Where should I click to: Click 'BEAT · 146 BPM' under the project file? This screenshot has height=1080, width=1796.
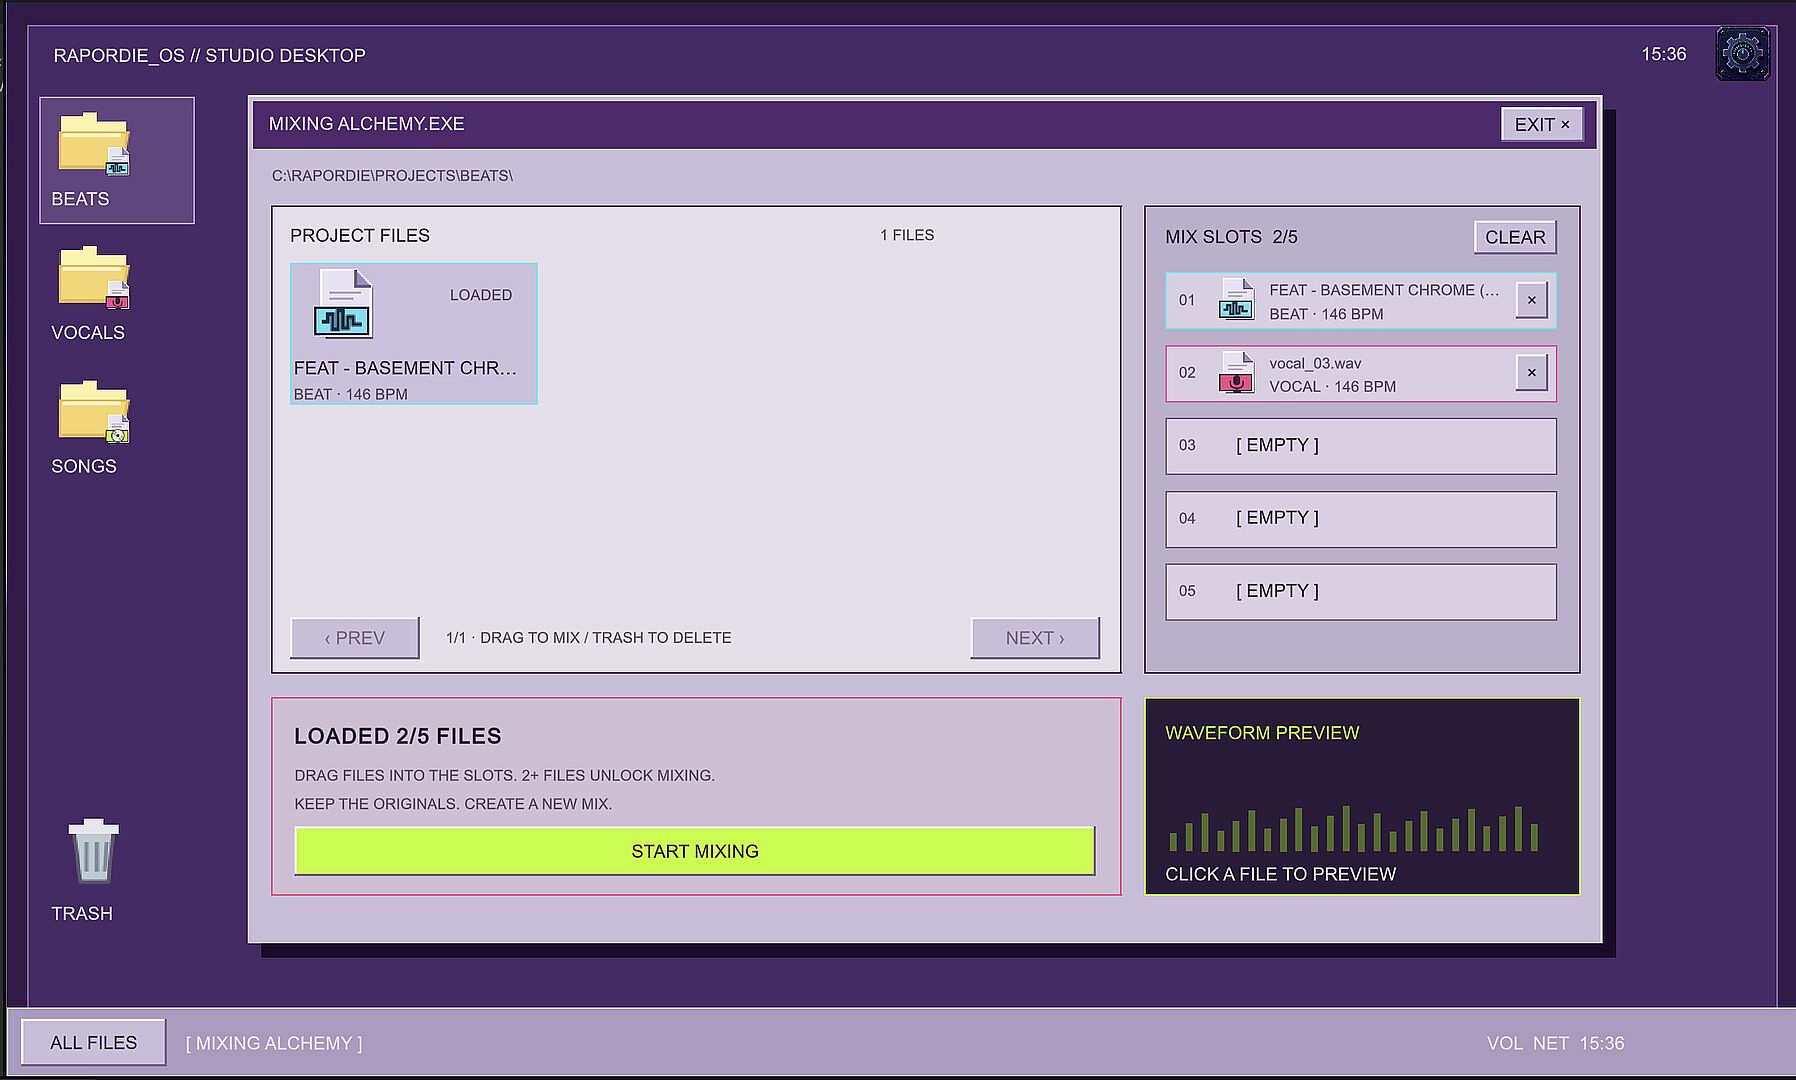(x=351, y=394)
